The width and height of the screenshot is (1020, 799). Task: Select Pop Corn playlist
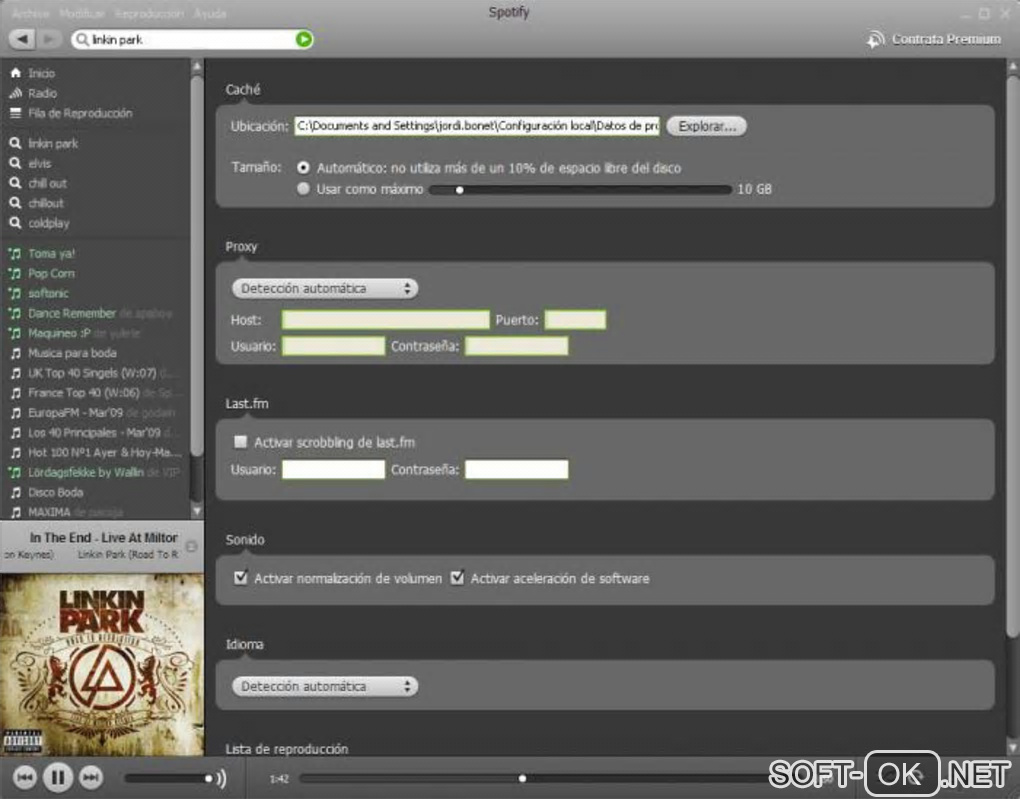pos(42,273)
